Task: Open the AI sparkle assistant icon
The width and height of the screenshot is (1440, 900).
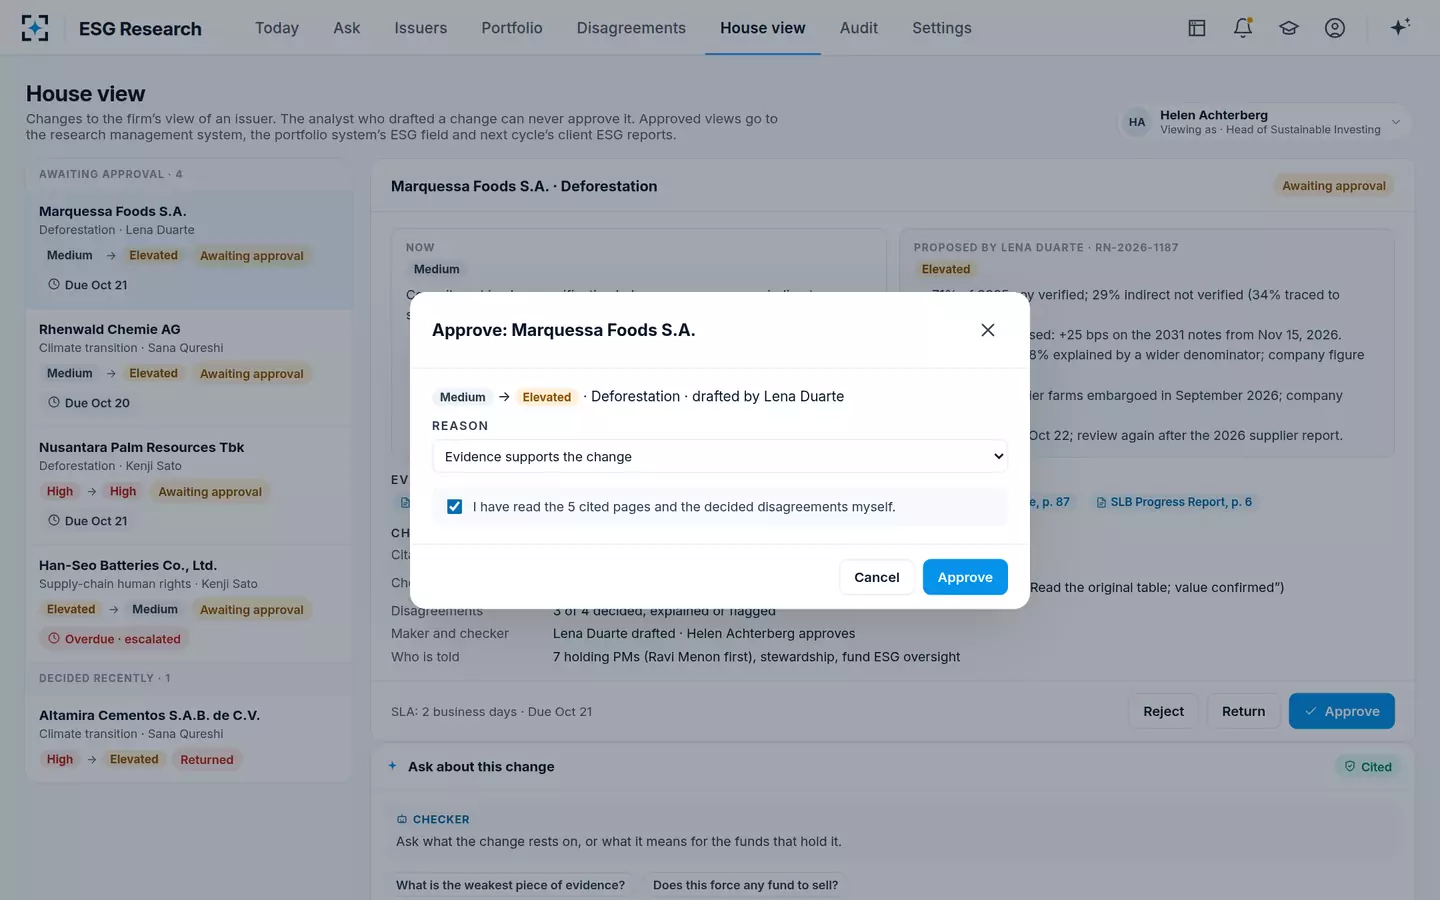Action: point(1400,27)
